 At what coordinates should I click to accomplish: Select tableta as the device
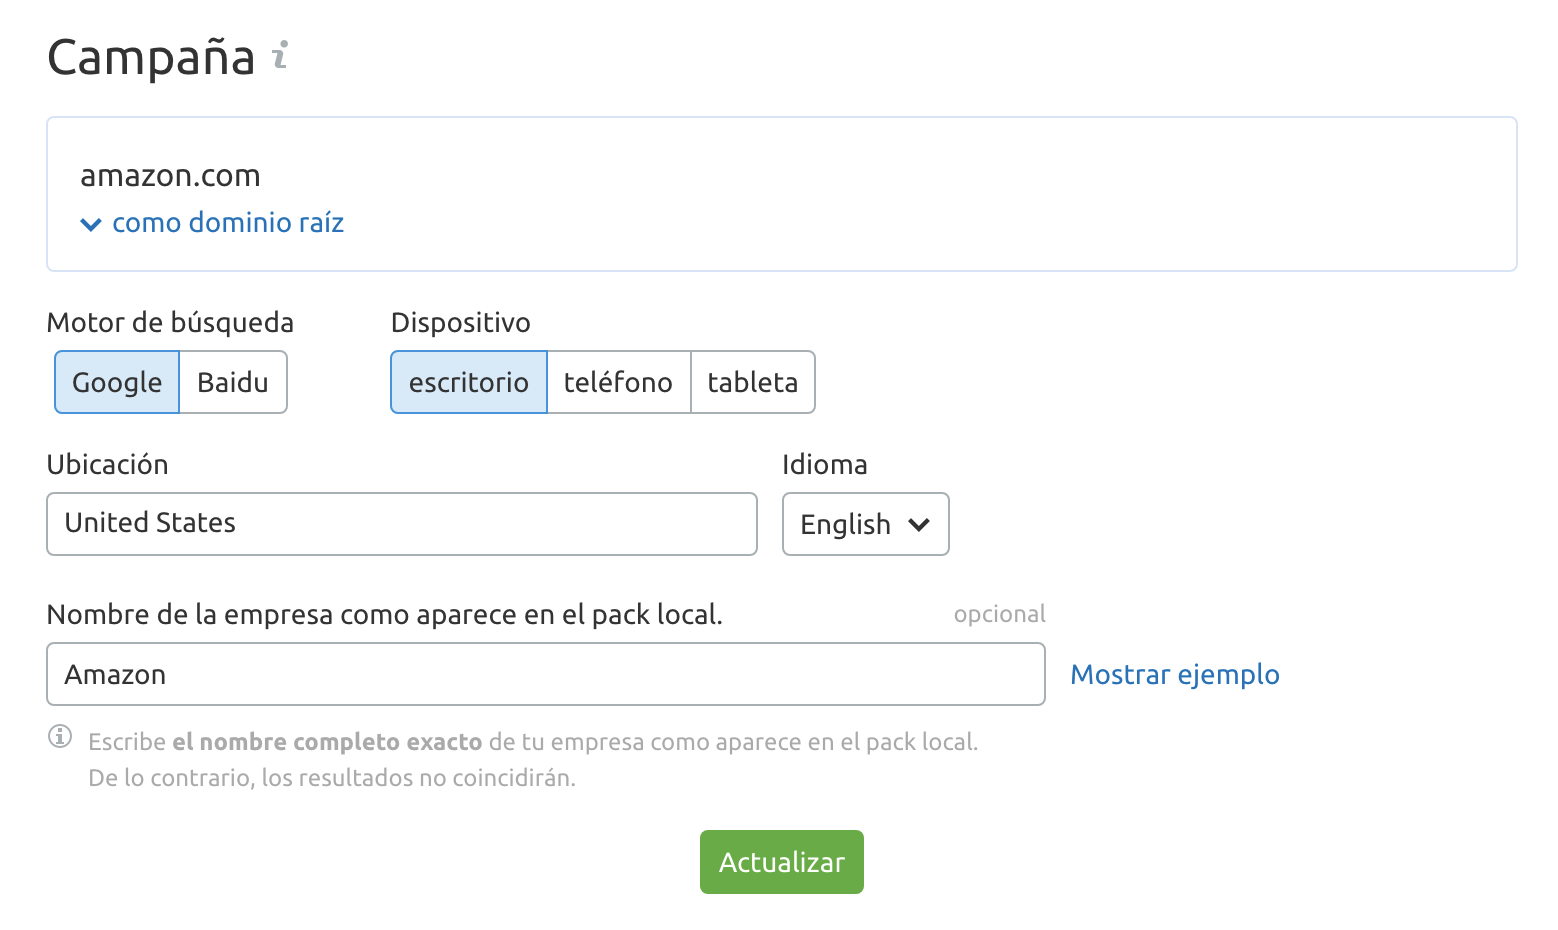tap(752, 382)
